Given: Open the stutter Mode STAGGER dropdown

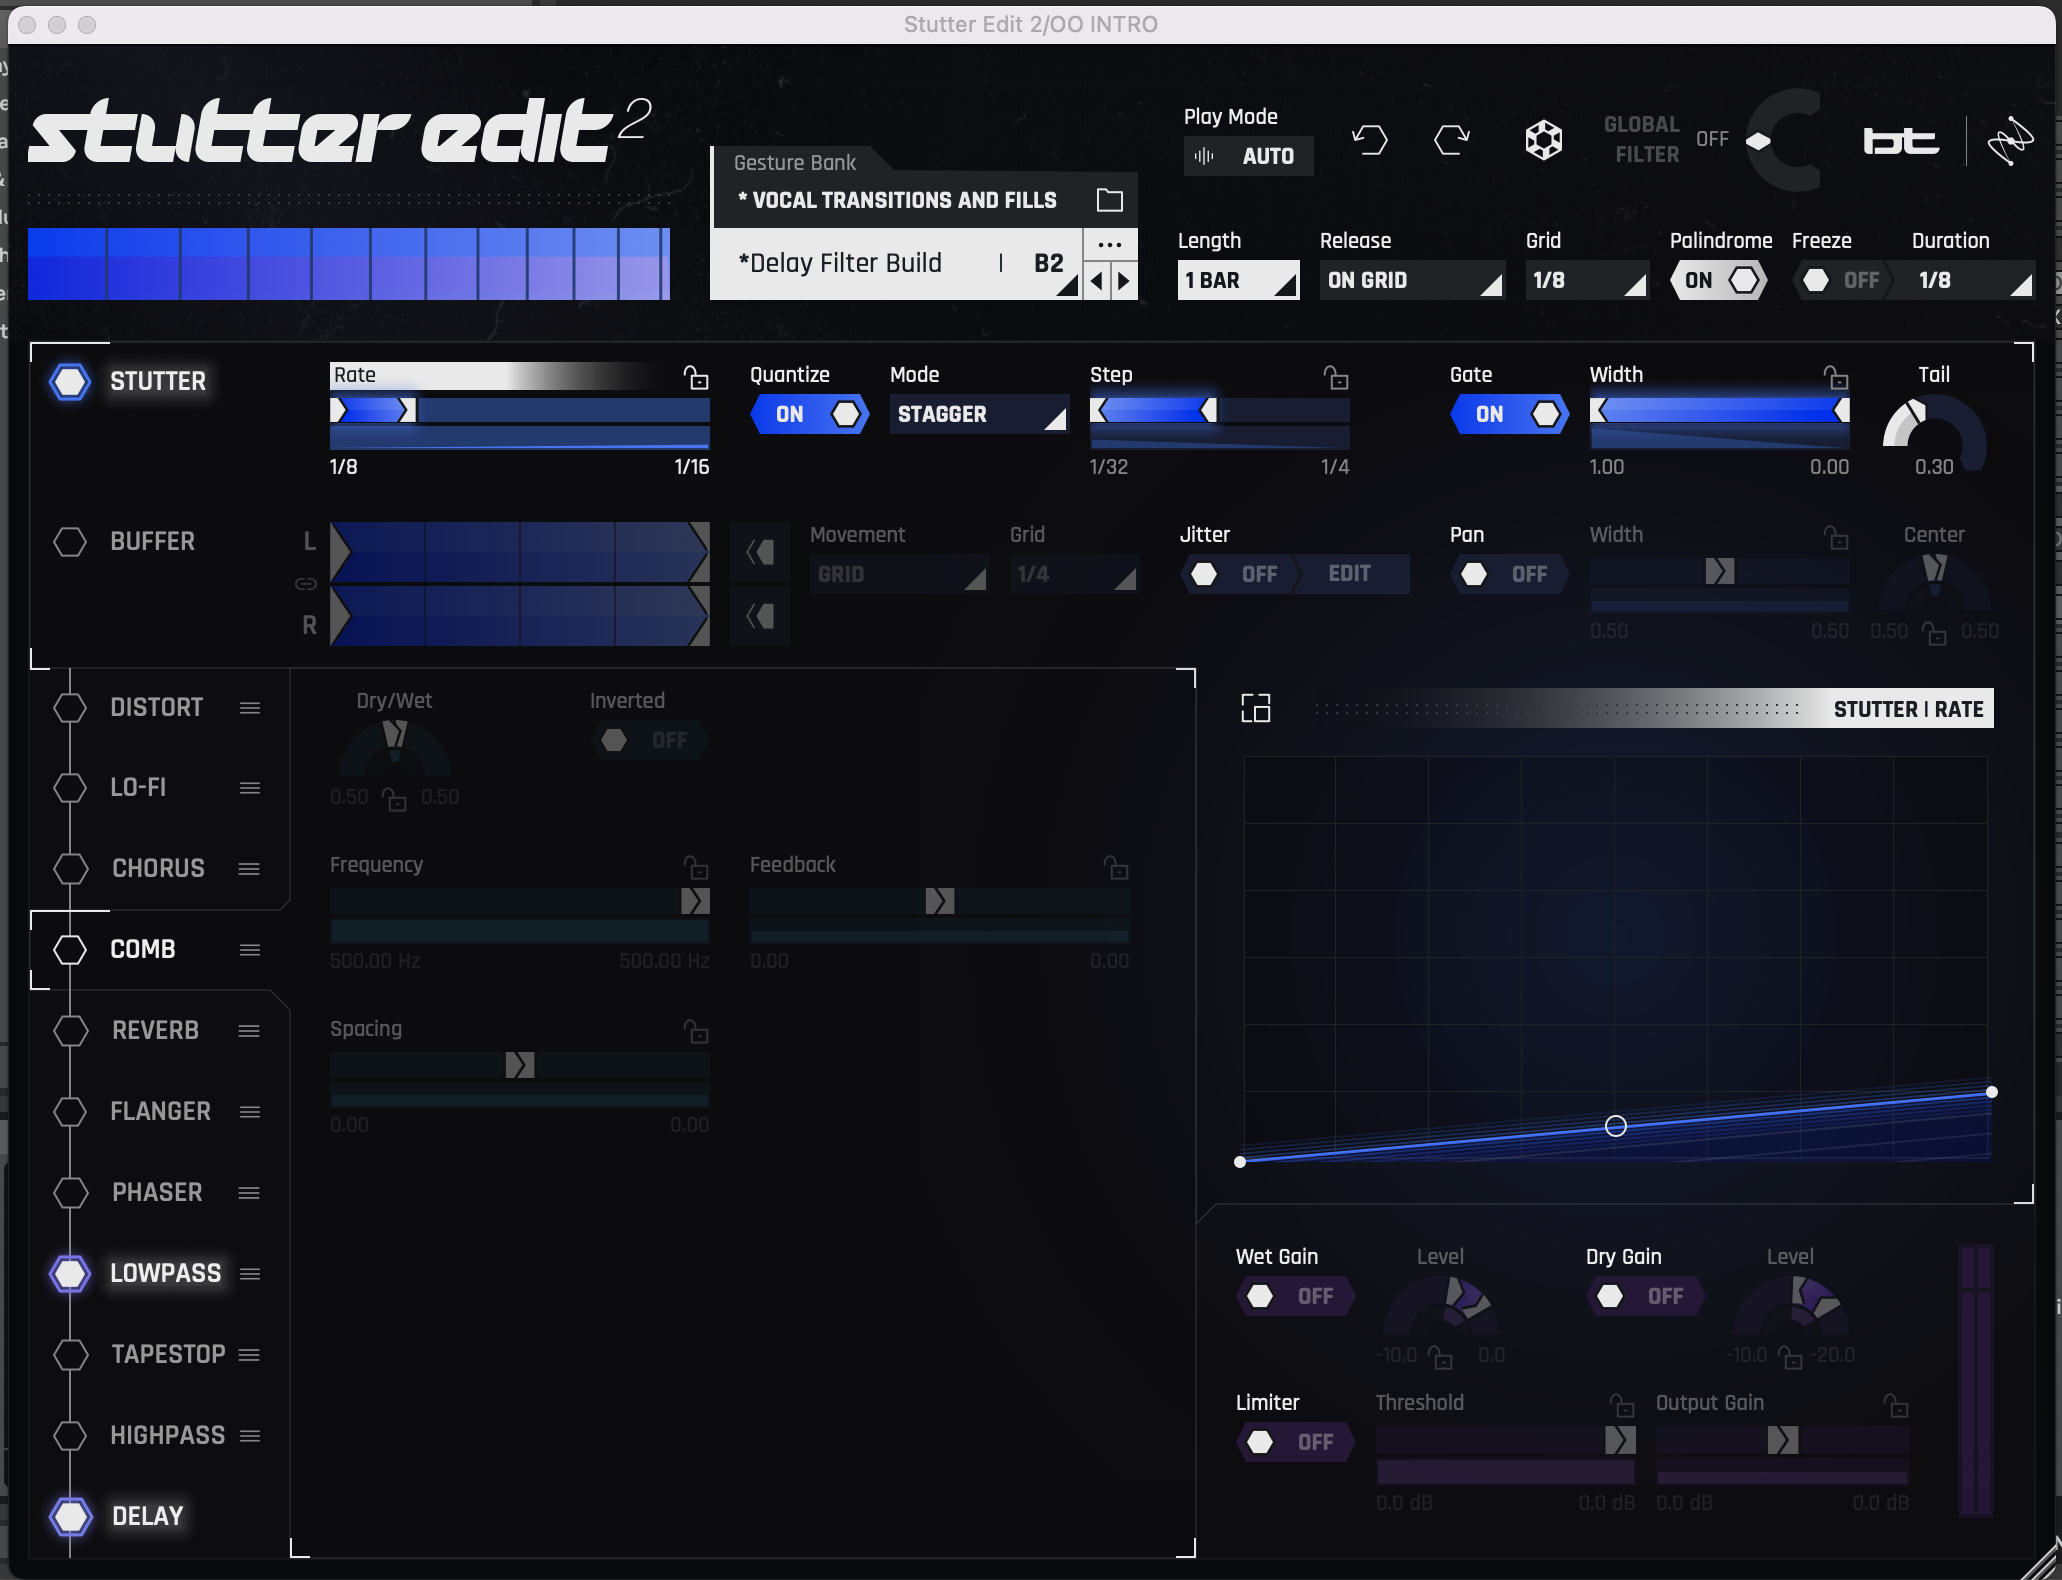Looking at the screenshot, I should coord(978,414).
